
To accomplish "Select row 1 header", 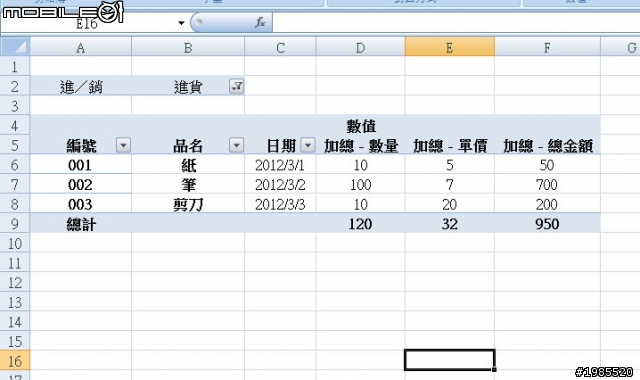I will [15, 66].
